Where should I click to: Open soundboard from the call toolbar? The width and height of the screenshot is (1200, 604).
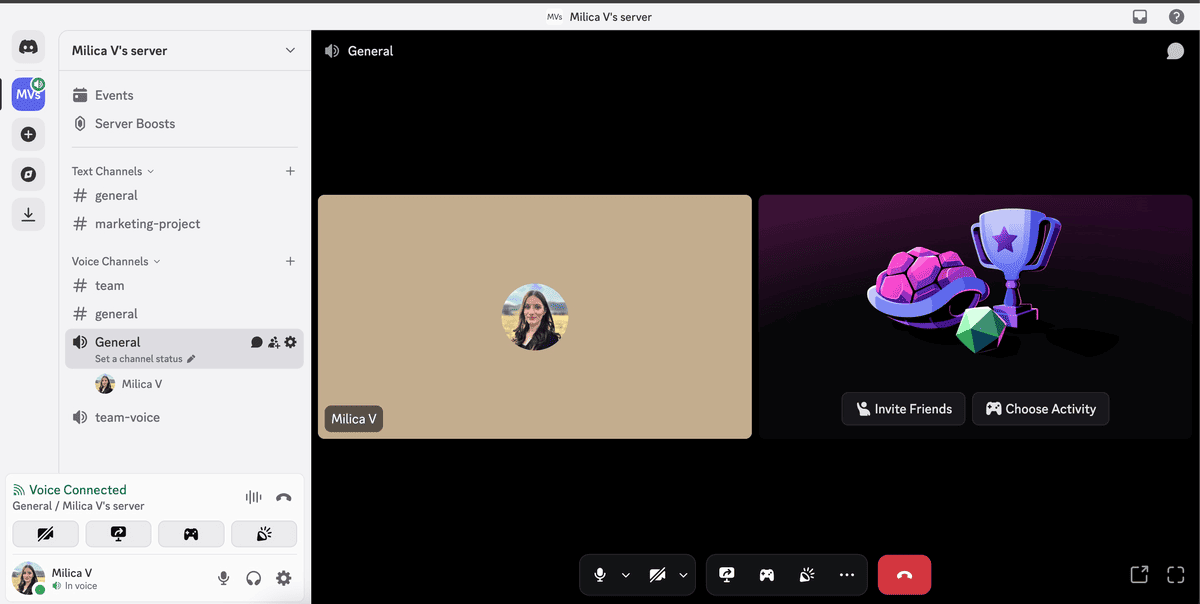point(807,575)
